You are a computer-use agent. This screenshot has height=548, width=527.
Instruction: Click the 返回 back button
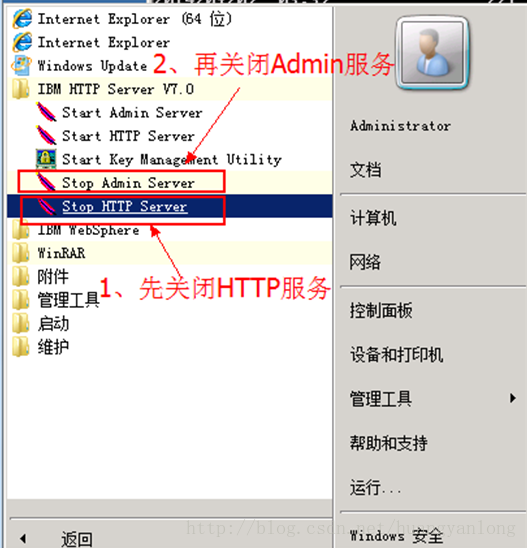pyautogui.click(x=77, y=538)
